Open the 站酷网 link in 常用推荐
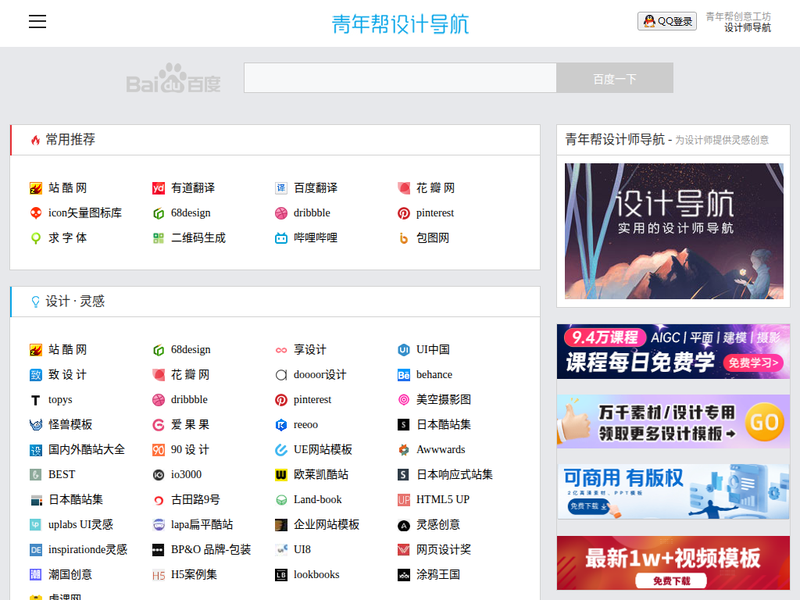This screenshot has width=800, height=600. [x=68, y=188]
